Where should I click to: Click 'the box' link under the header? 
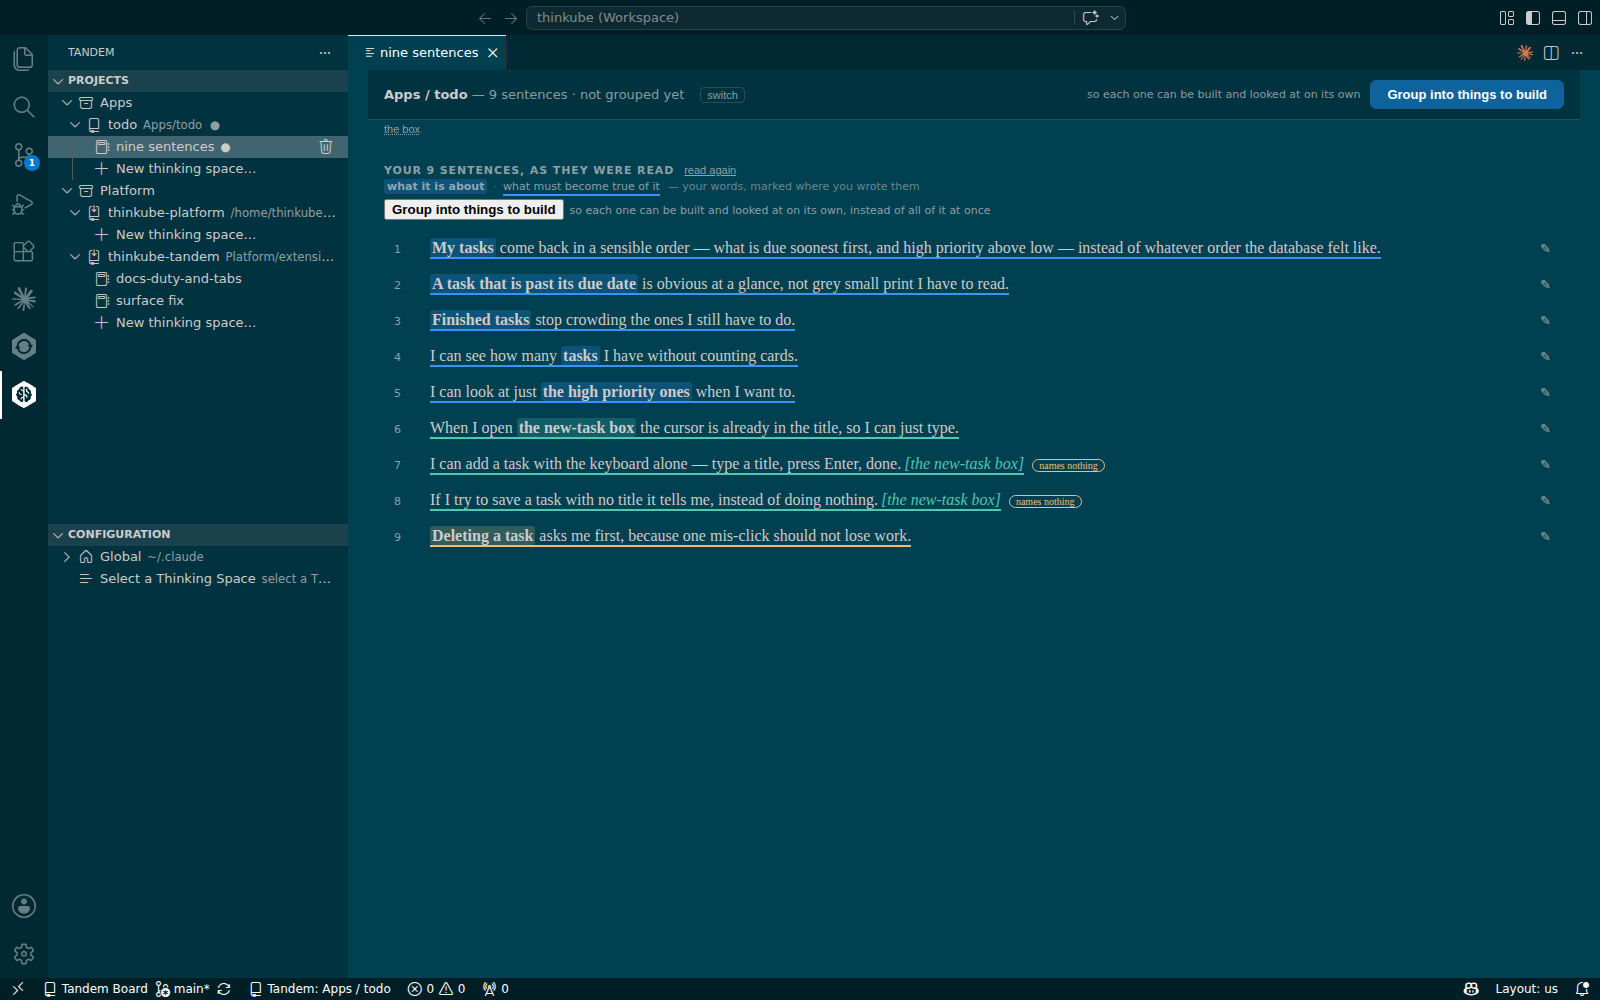pyautogui.click(x=402, y=130)
